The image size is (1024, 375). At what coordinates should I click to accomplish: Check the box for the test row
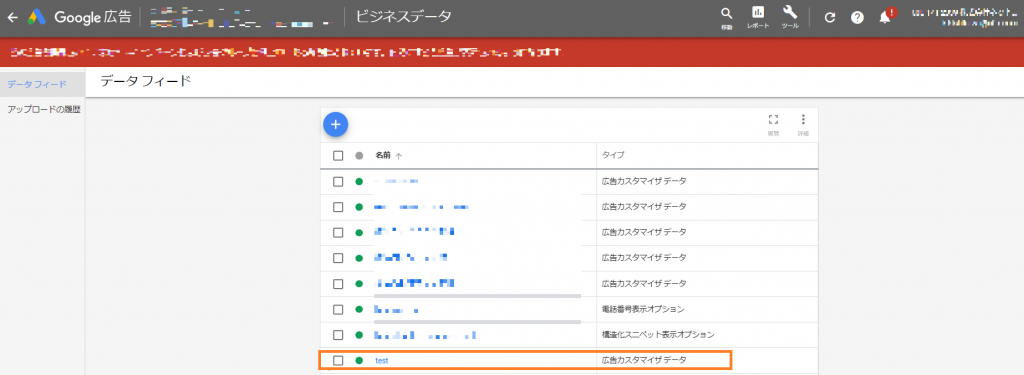pos(338,360)
